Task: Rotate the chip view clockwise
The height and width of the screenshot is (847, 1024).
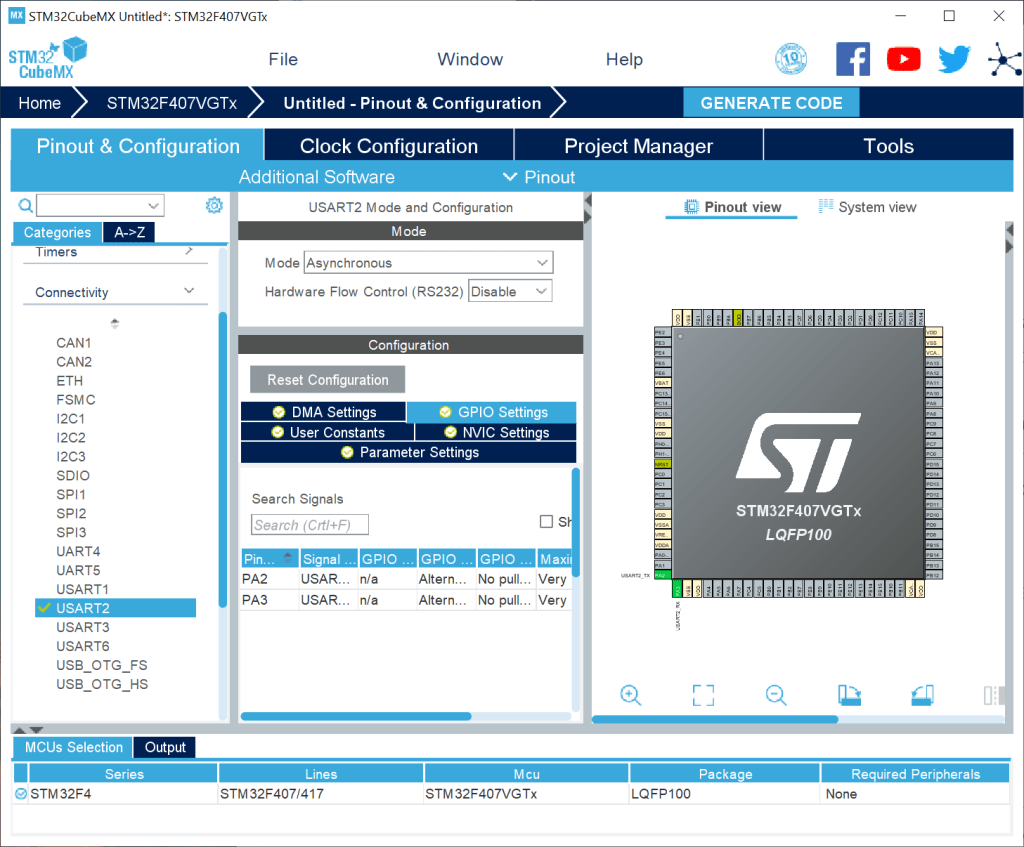Action: click(849, 695)
